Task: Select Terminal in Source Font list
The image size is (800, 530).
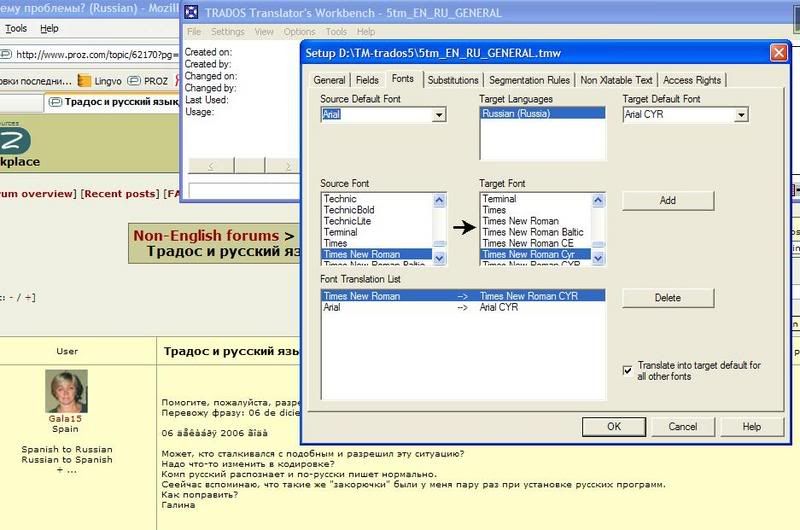Action: coord(377,232)
